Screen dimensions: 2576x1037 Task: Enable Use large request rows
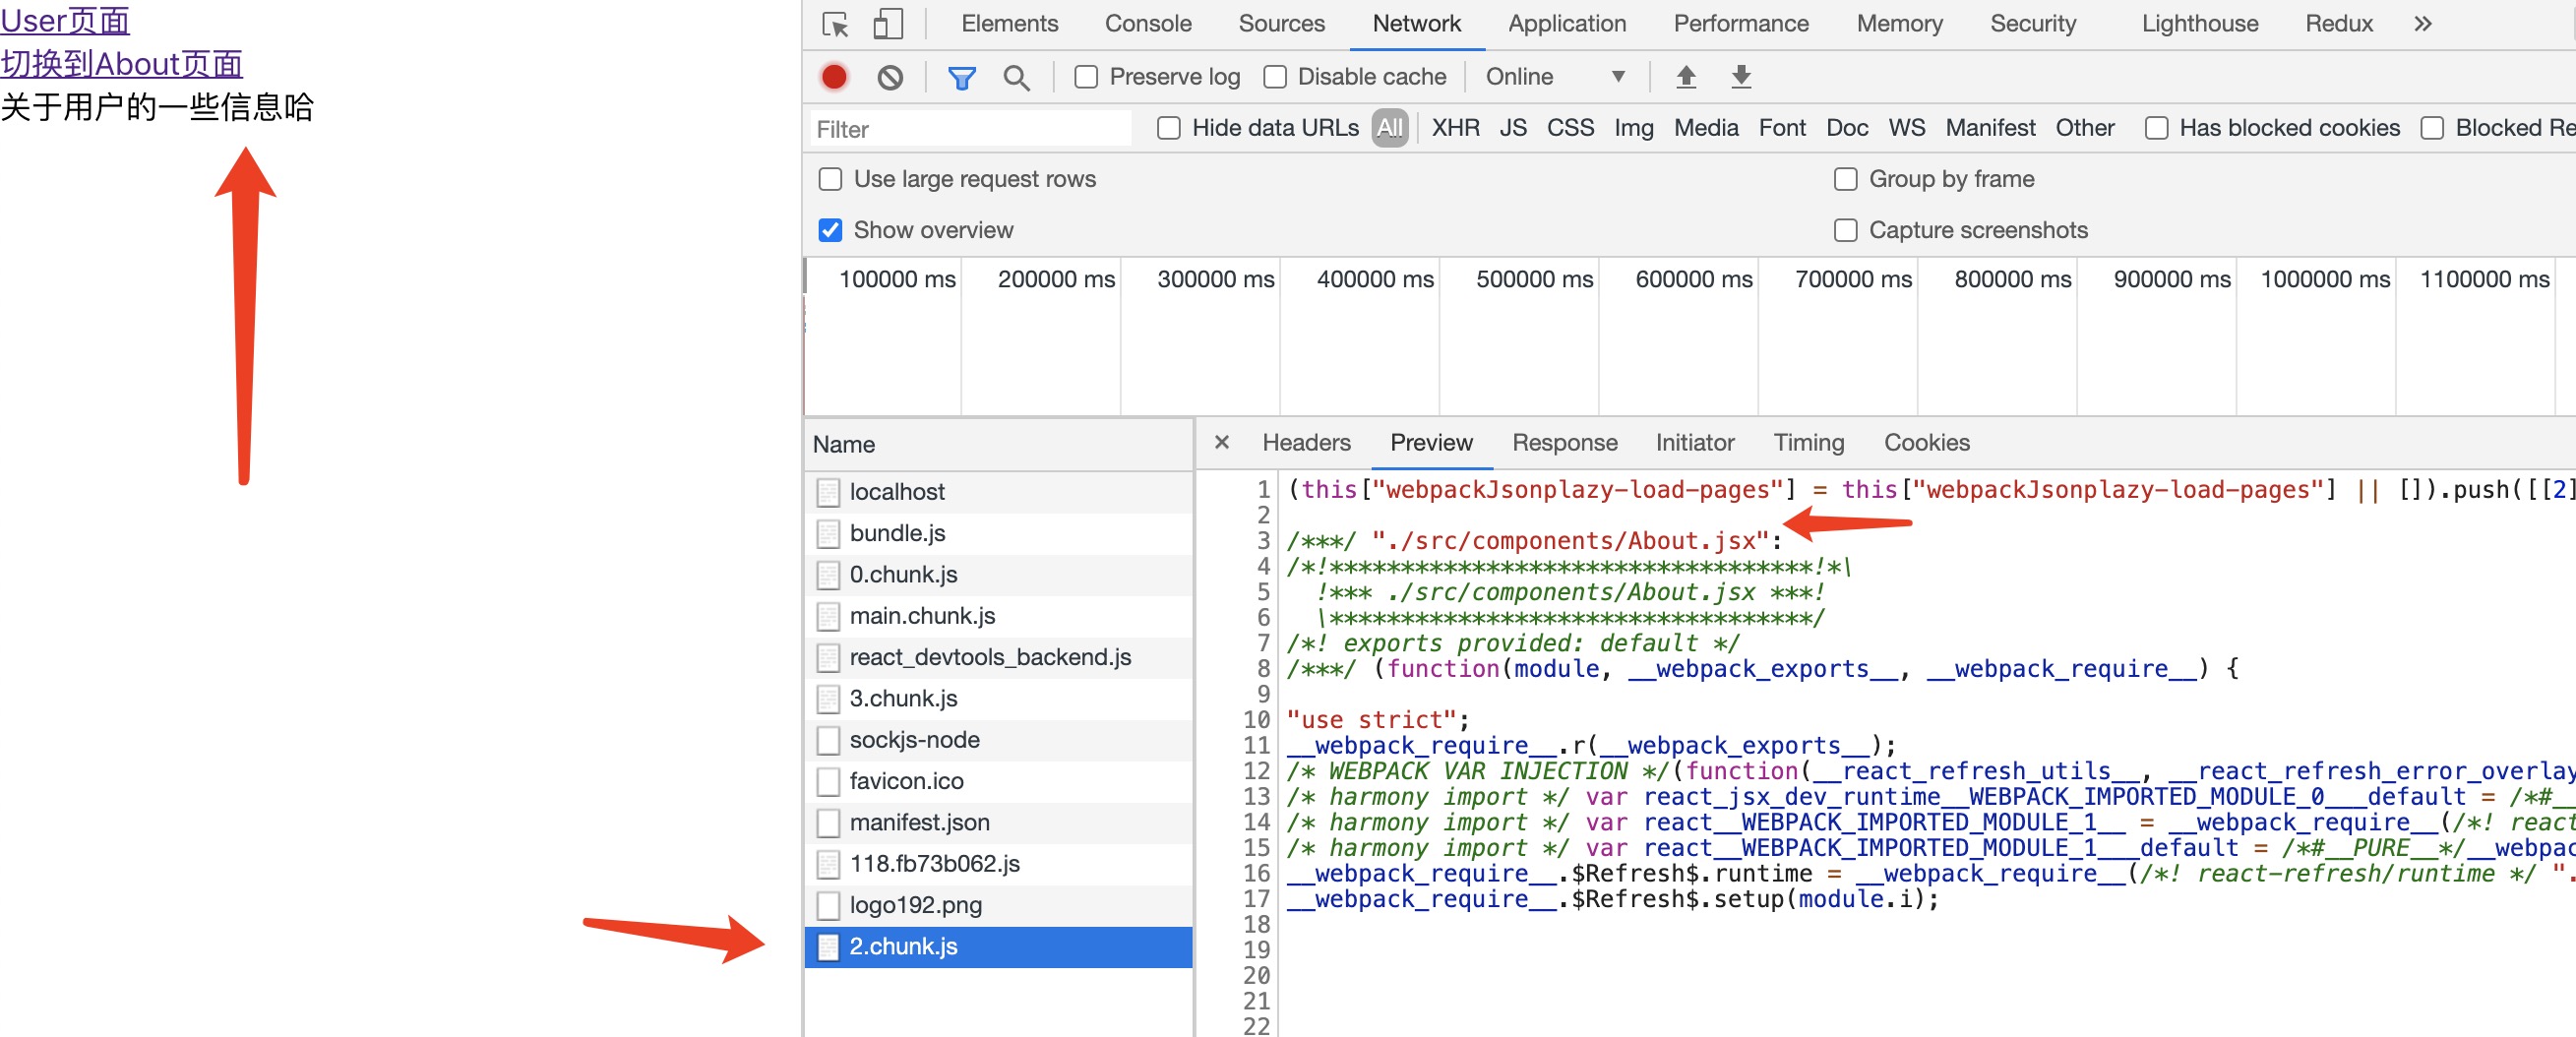[830, 179]
